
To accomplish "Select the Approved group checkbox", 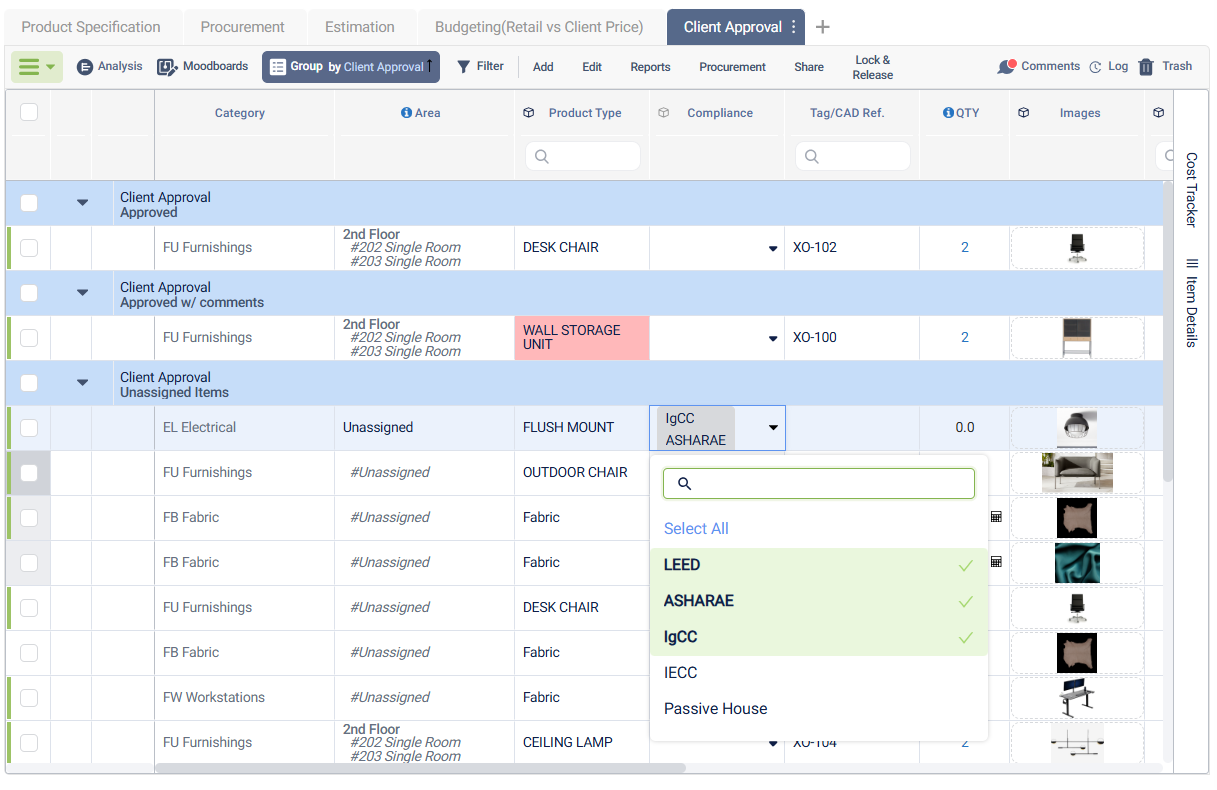I will tap(29, 203).
